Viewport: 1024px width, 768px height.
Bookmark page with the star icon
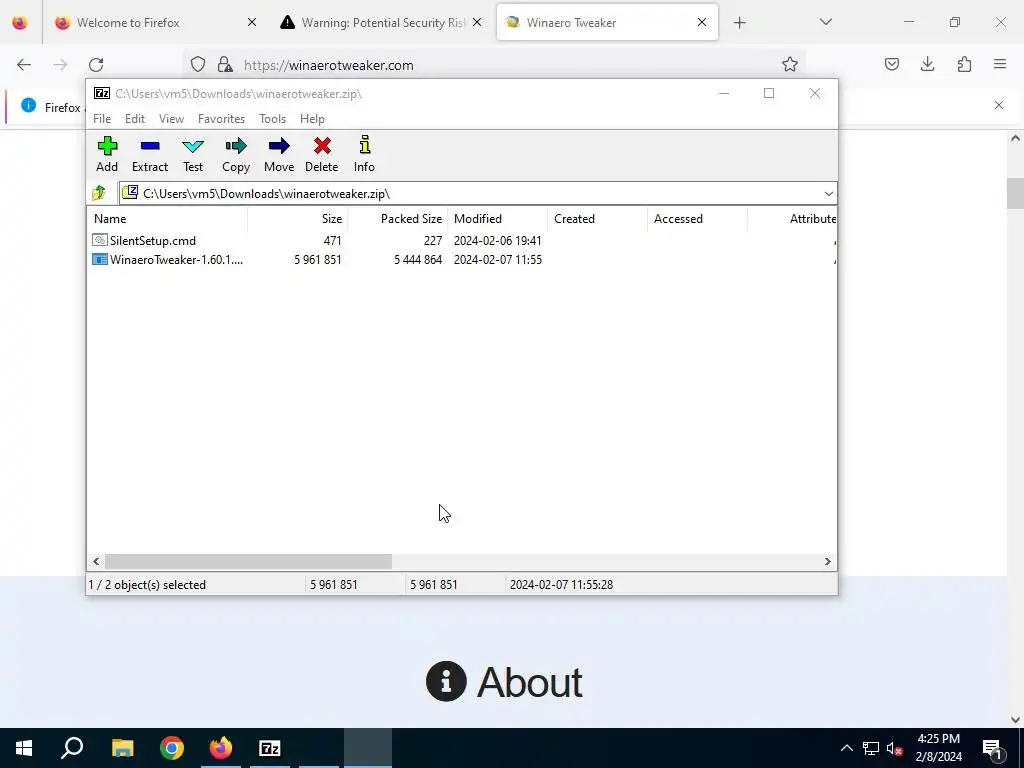pyautogui.click(x=790, y=65)
